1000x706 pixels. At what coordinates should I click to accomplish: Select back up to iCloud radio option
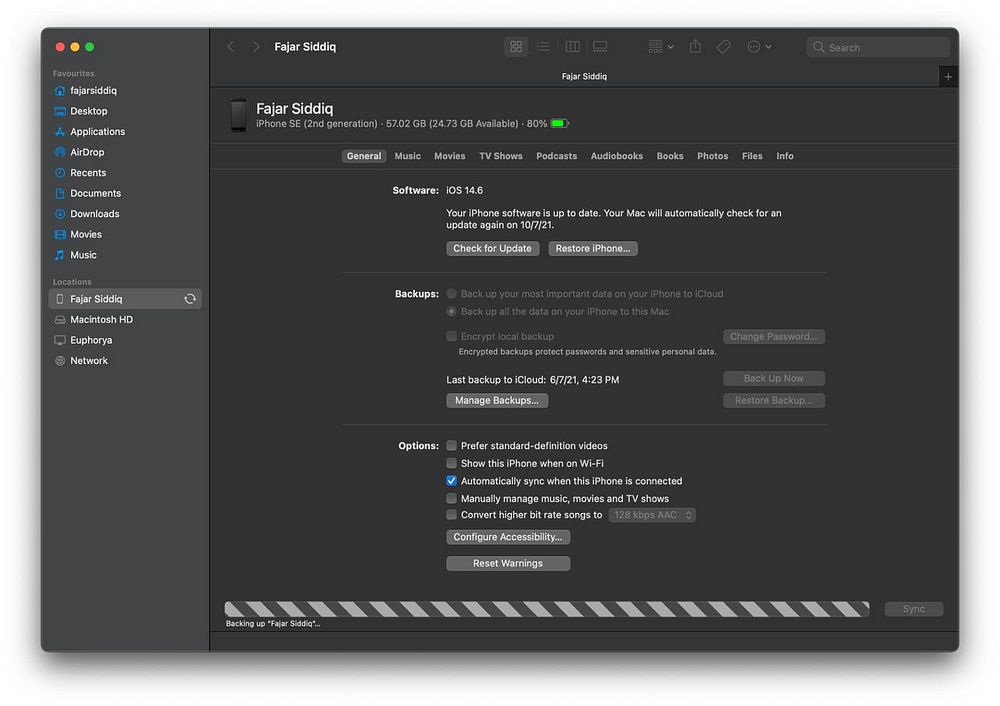pyautogui.click(x=452, y=294)
